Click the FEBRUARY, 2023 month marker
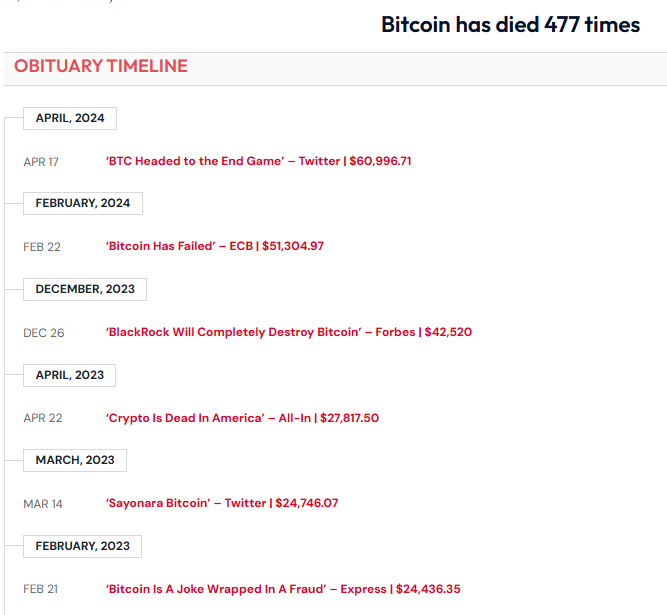The width and height of the screenshot is (667, 615). point(83,546)
